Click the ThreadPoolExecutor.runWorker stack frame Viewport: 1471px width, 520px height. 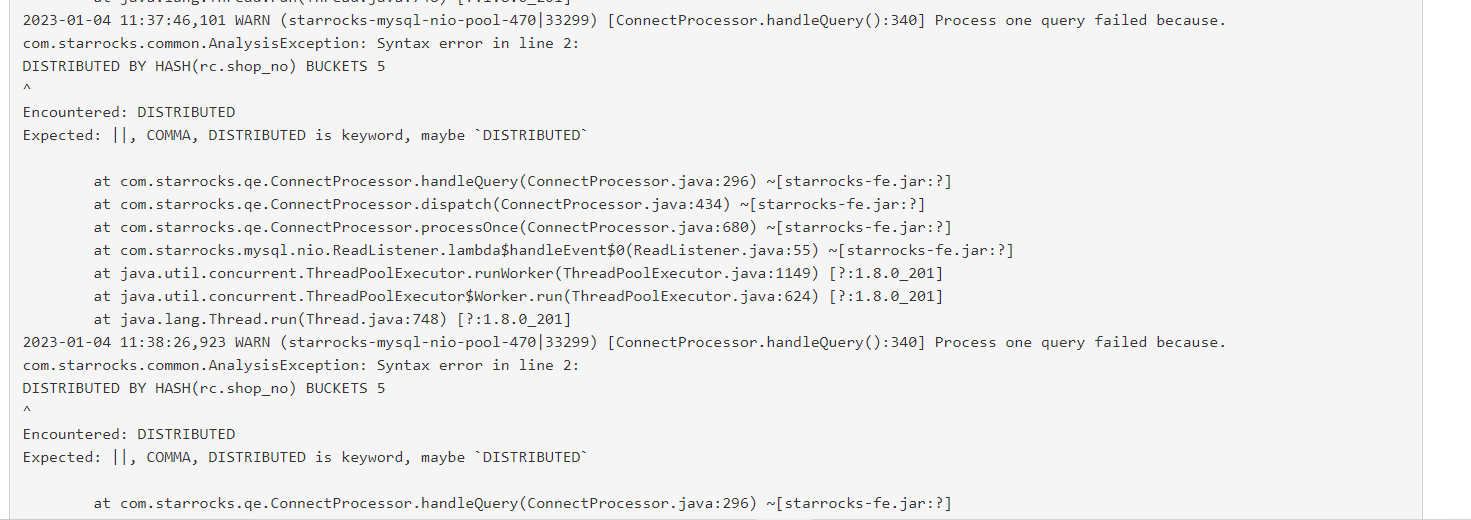518,273
